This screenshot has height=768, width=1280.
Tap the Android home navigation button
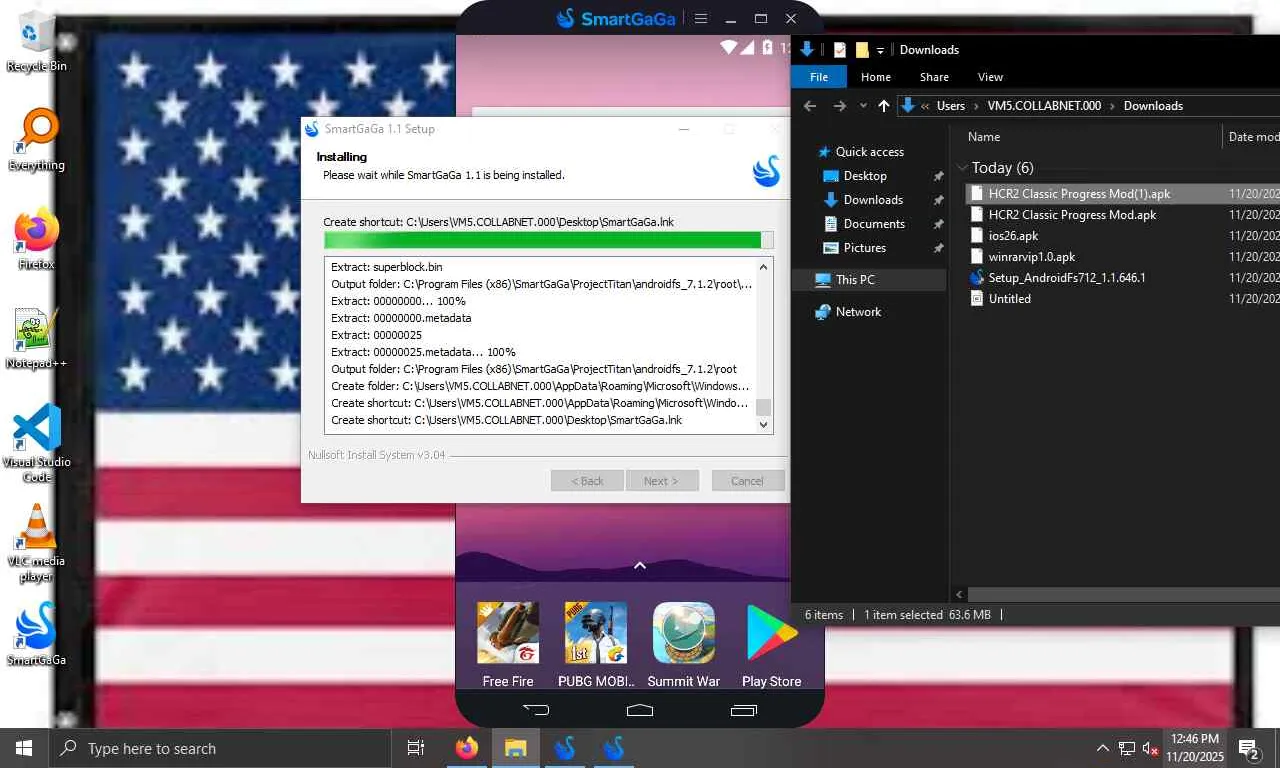[640, 710]
